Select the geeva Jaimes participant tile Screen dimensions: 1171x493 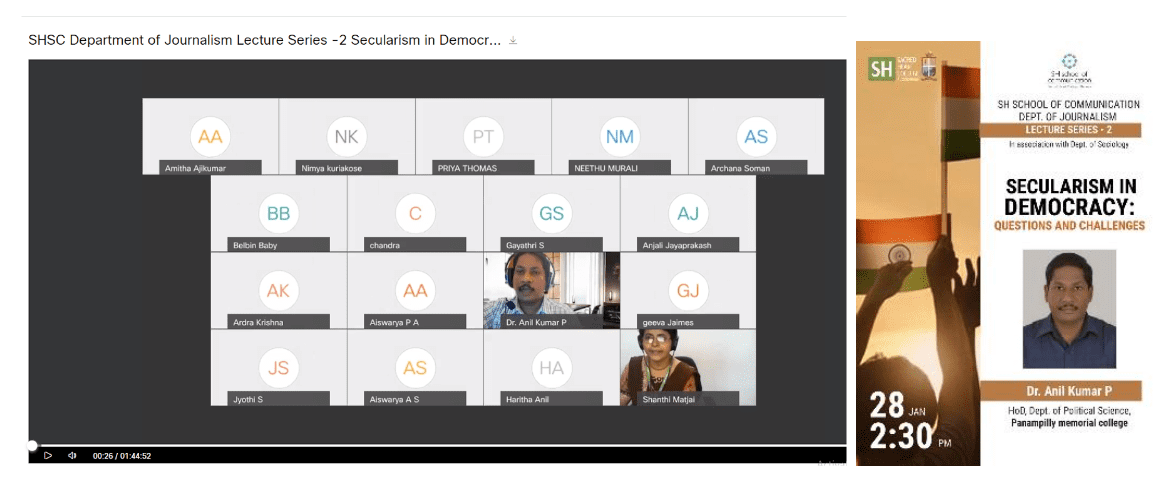(x=687, y=290)
